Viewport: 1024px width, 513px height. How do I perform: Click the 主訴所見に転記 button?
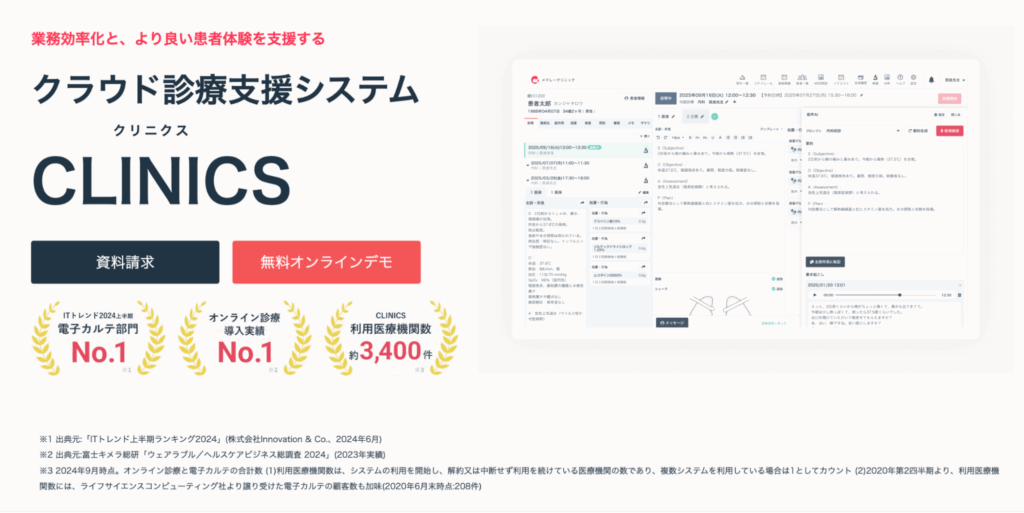tap(825, 262)
